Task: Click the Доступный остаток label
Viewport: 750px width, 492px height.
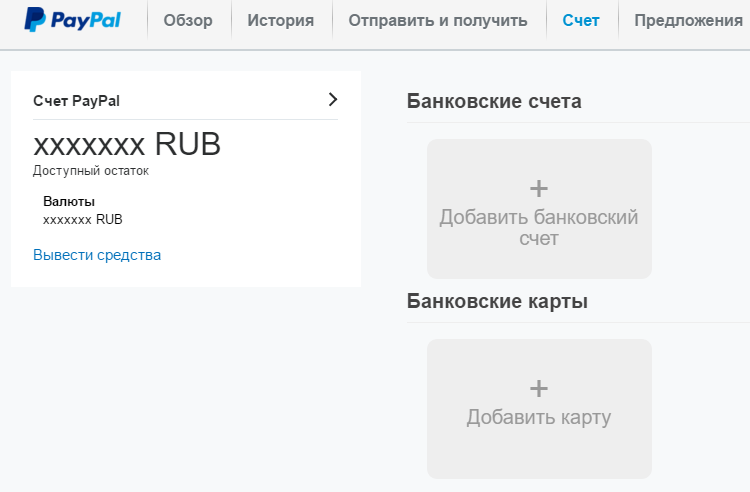Action: point(91,171)
